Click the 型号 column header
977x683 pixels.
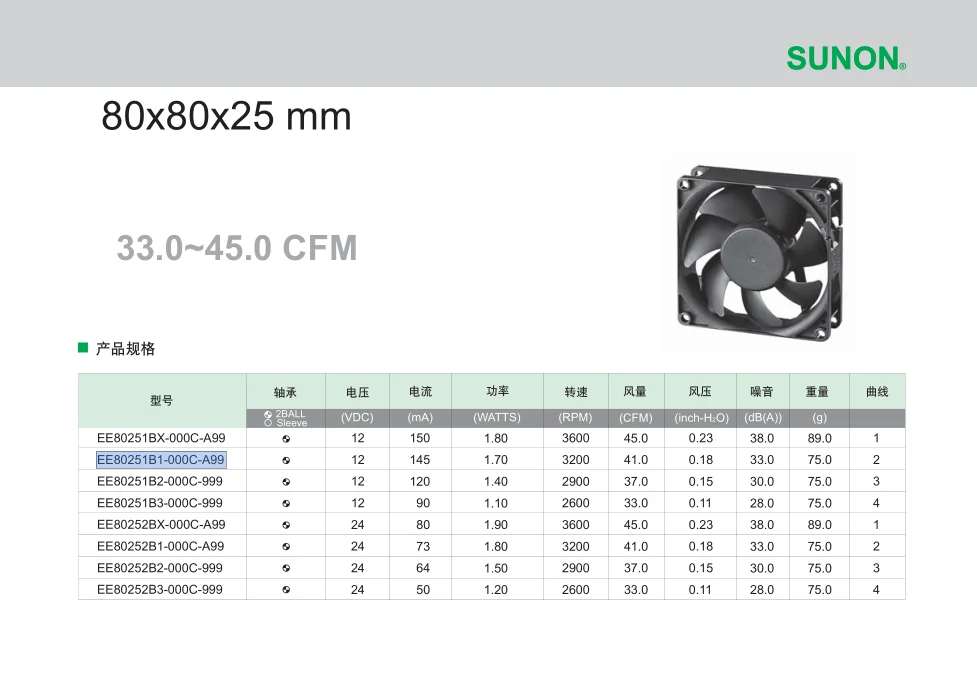click(162, 400)
